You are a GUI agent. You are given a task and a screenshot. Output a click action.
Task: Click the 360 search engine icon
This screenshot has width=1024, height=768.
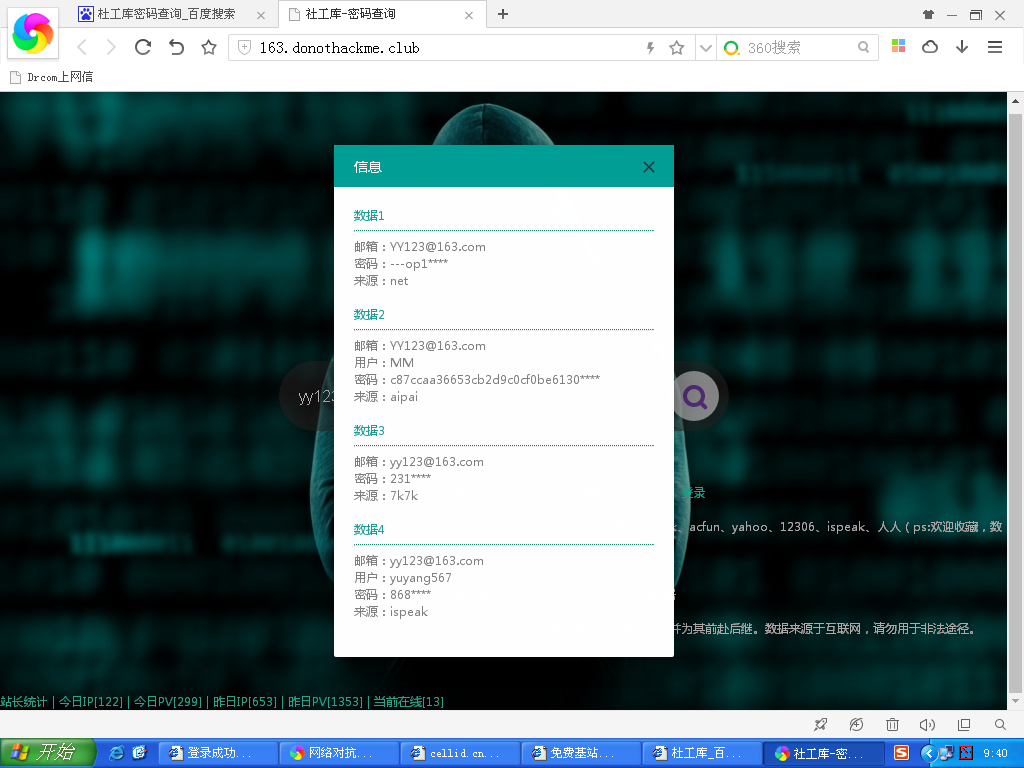[x=731, y=48]
